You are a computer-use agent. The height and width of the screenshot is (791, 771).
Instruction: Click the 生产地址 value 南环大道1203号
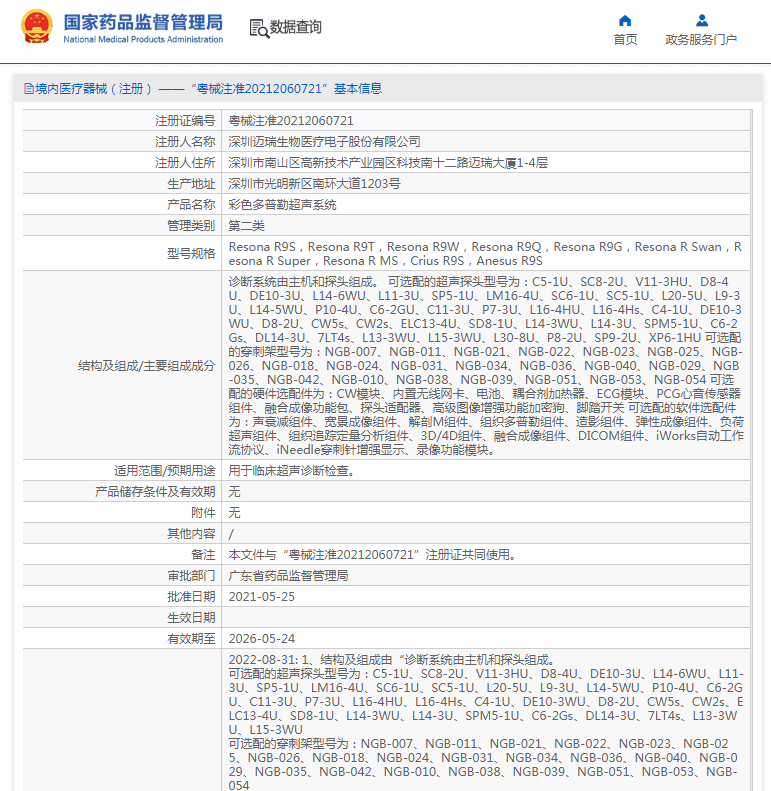point(314,183)
